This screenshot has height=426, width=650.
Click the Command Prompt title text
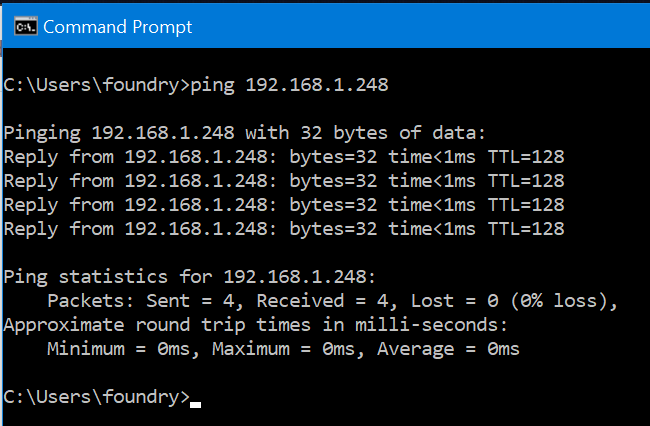(x=117, y=27)
